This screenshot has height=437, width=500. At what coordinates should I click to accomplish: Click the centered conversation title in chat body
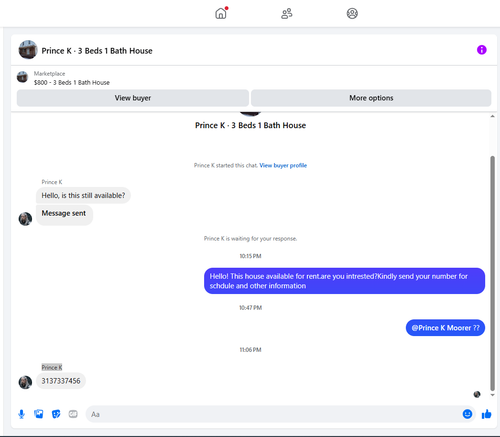250,125
